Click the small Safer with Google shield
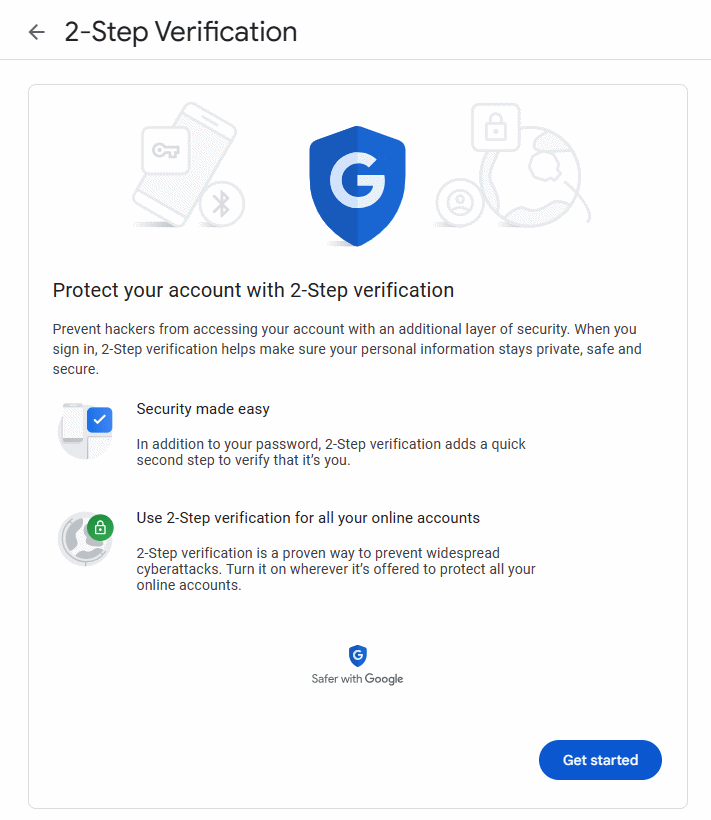Screen dimensions: 711x820 pos(357,656)
